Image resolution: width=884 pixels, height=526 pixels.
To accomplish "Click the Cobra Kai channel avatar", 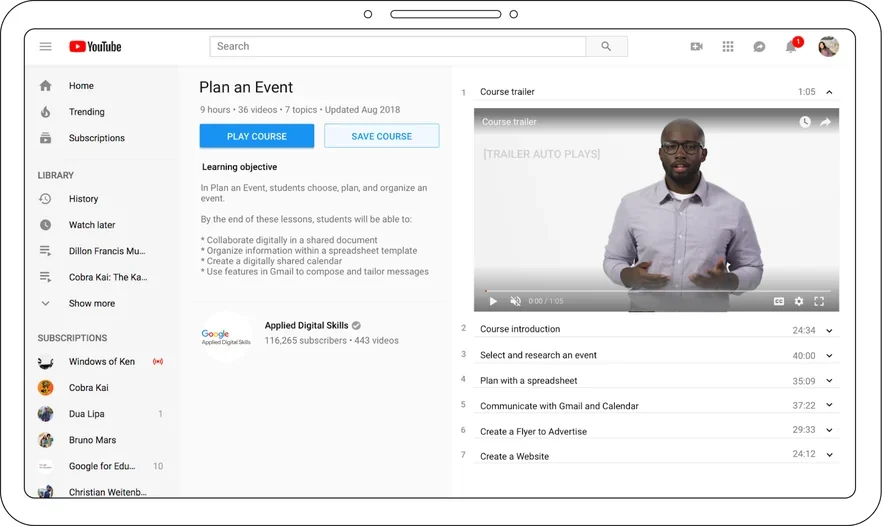I will (46, 387).
